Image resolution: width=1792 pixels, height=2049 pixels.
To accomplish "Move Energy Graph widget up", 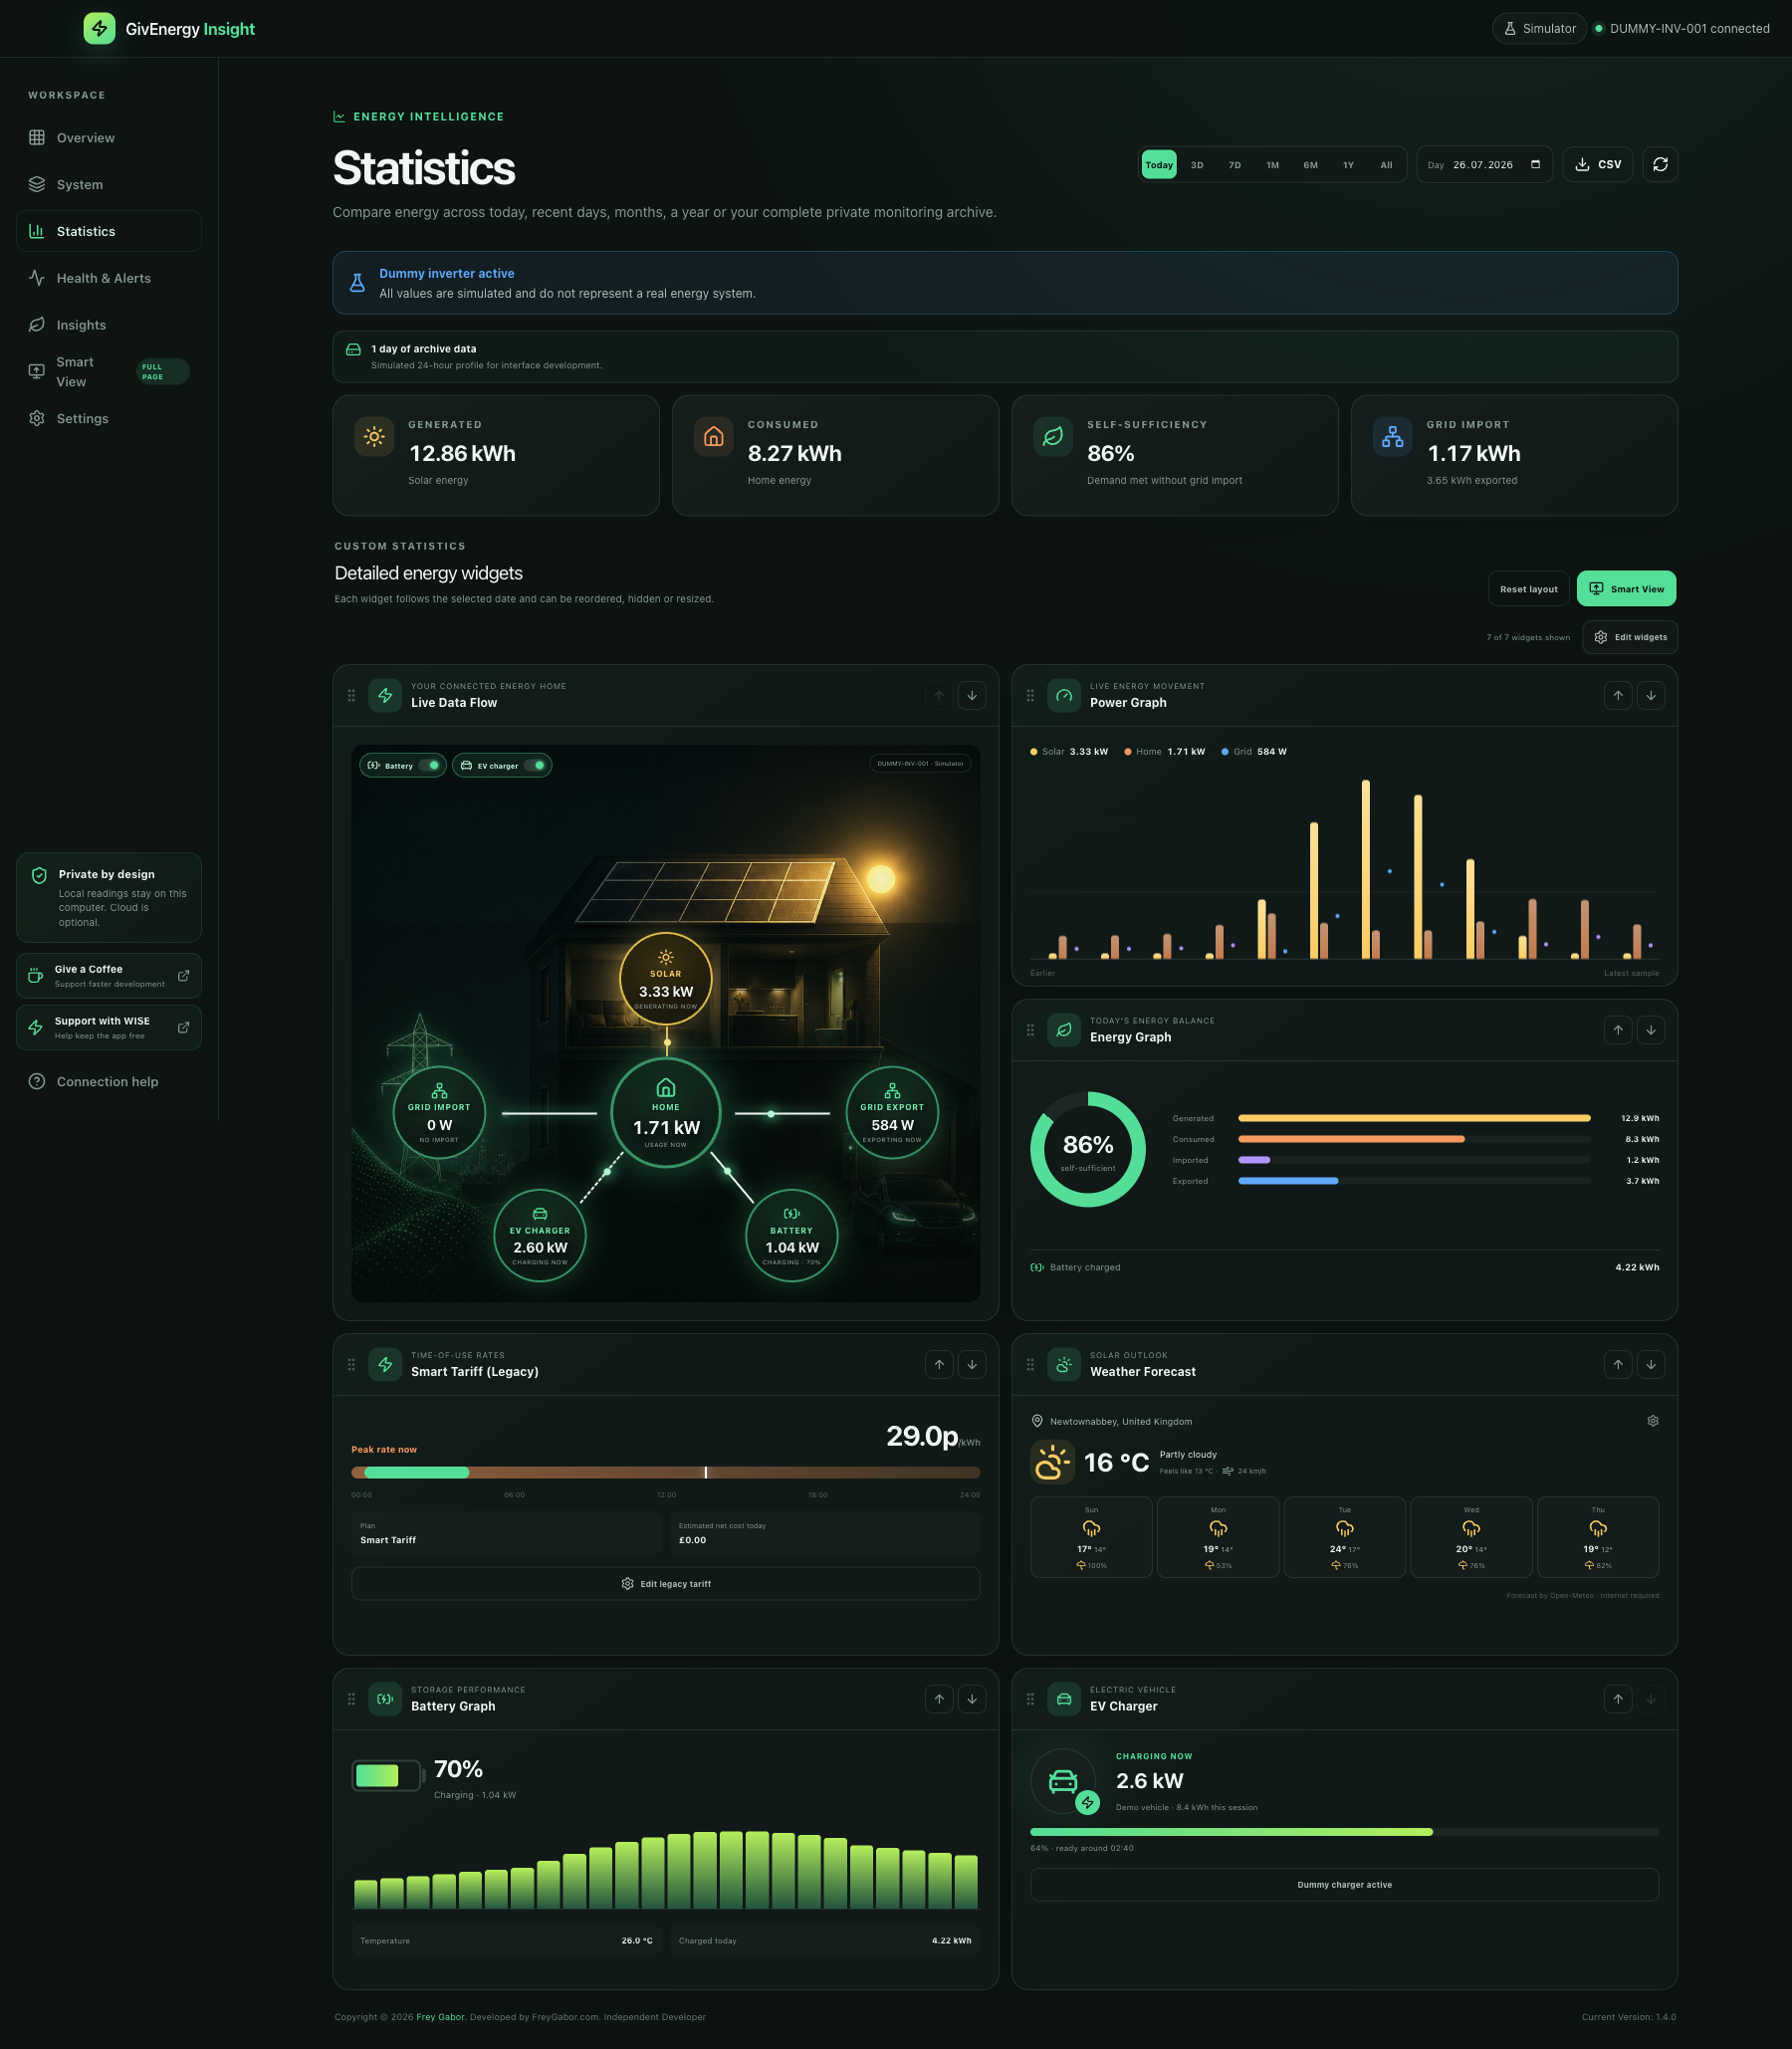I will (x=1617, y=1029).
